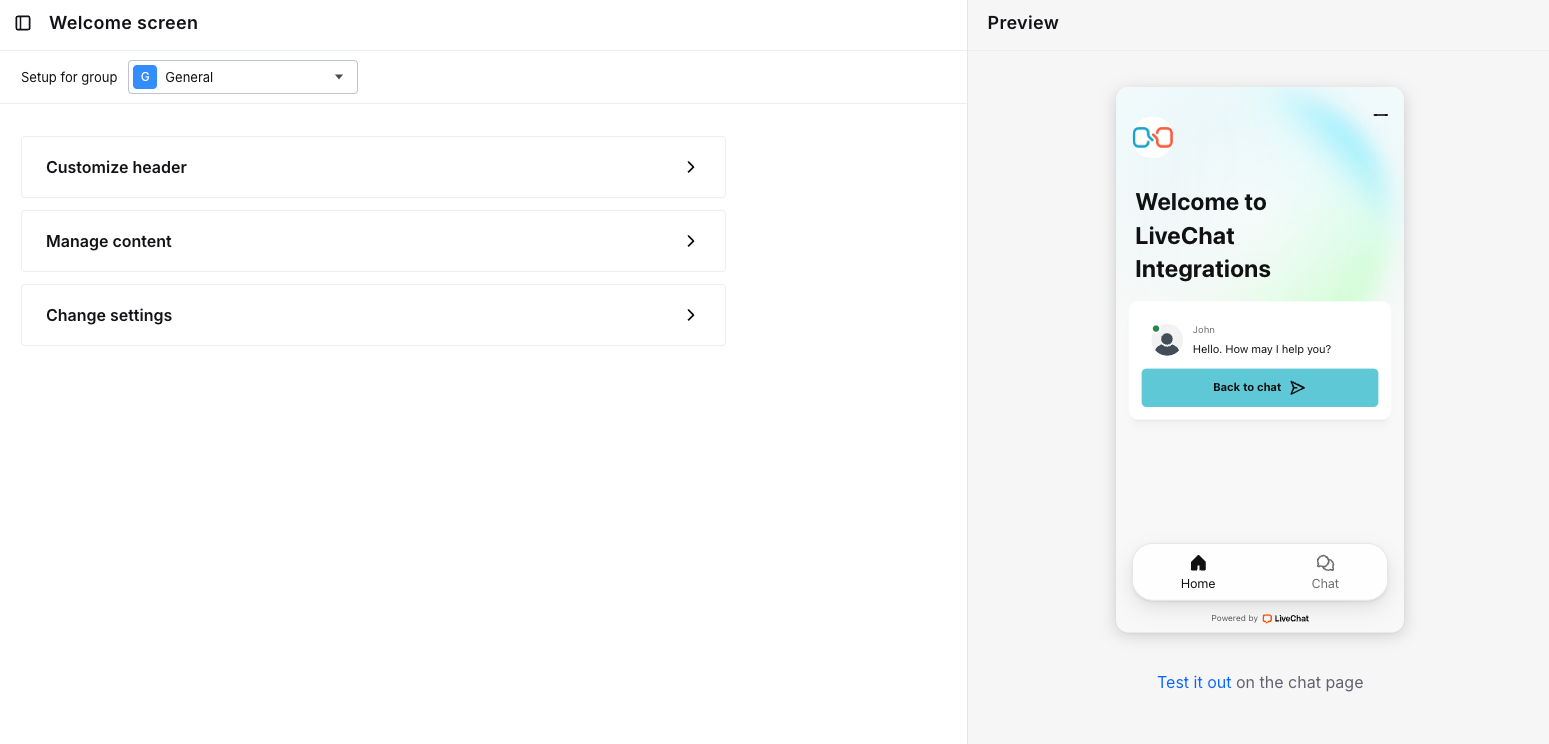Toggle the sidebar panel icon

pyautogui.click(x=23, y=23)
